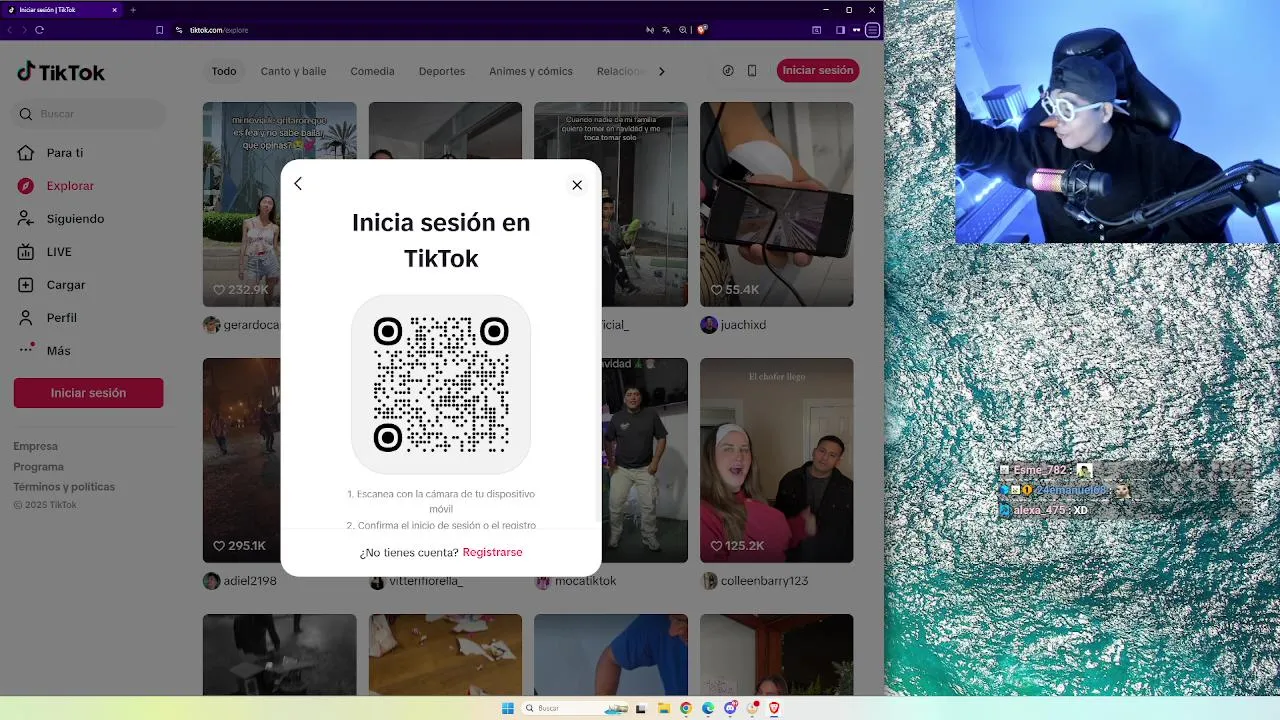Open Cargar to upload a video

coord(65,285)
